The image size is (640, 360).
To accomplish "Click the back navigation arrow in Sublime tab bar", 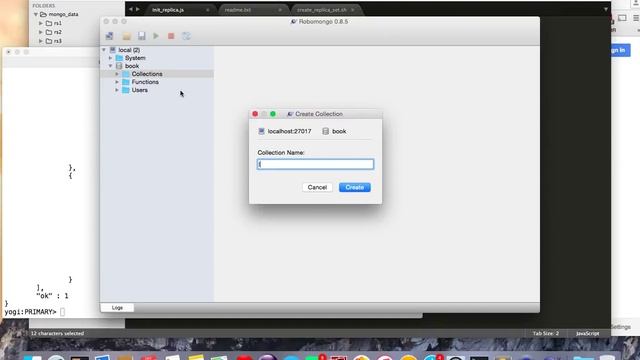I will 131,9.
